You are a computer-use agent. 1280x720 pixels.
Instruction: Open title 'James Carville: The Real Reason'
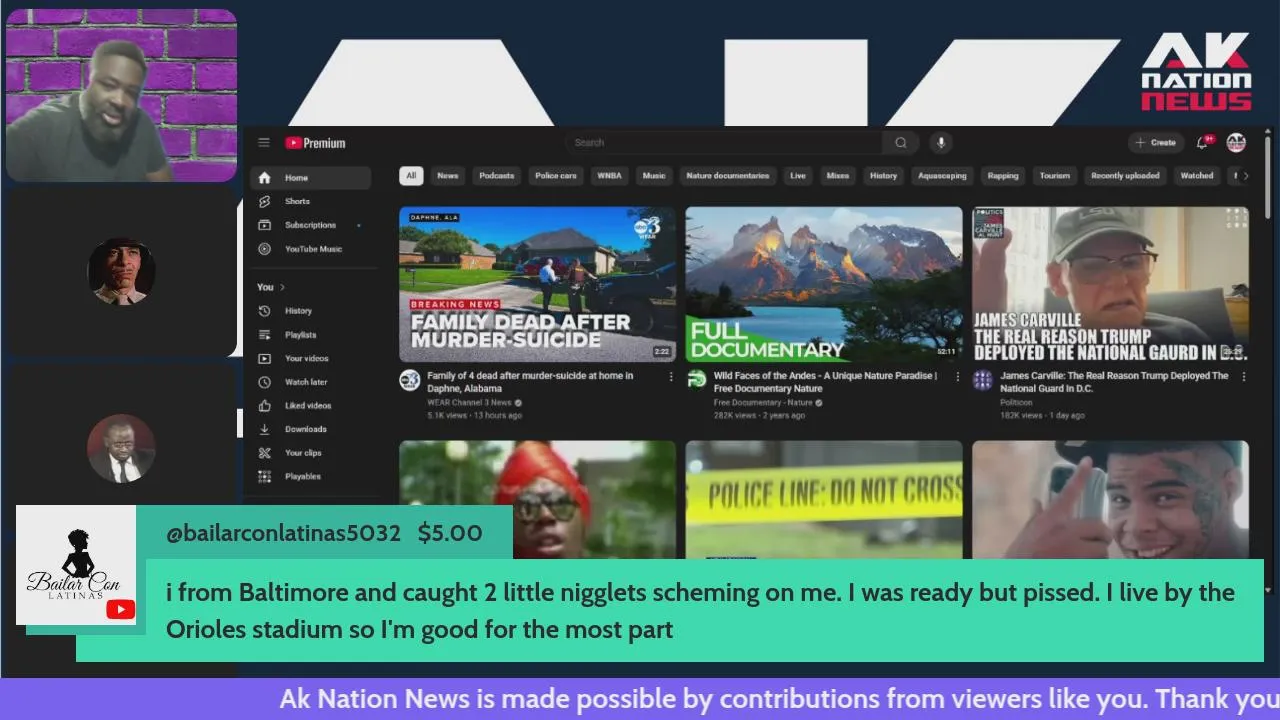1114,382
